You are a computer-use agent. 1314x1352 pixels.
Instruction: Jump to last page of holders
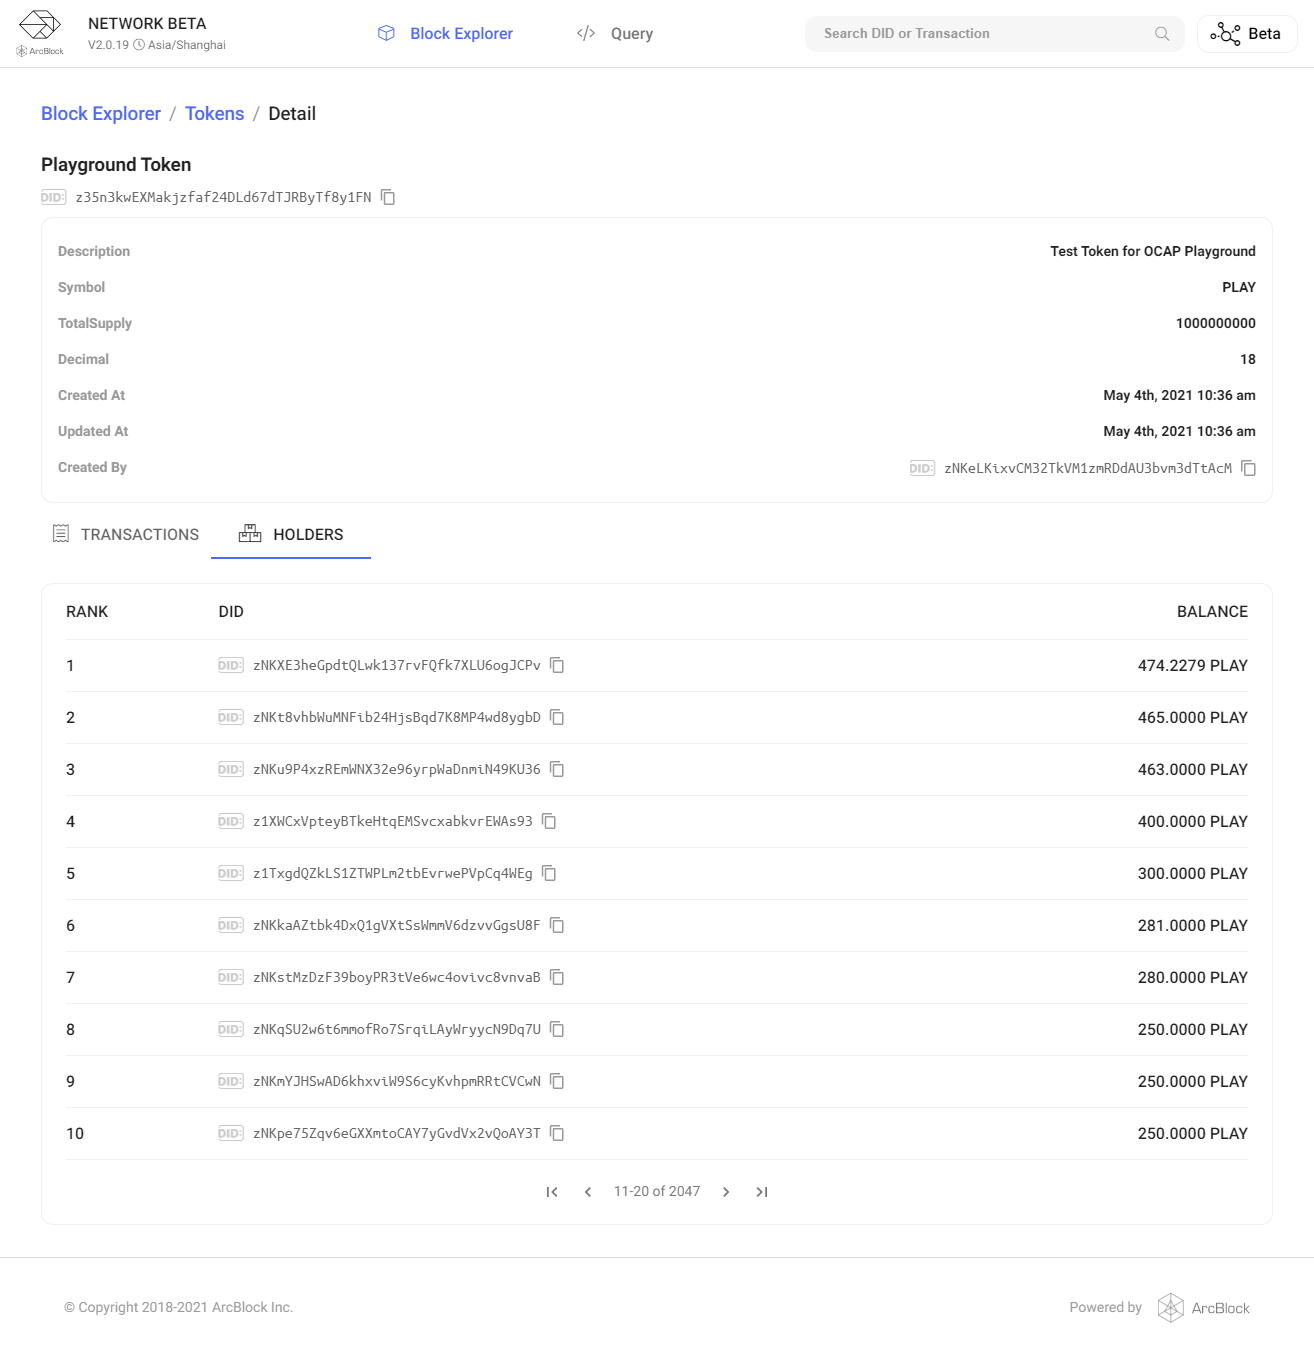point(762,1192)
